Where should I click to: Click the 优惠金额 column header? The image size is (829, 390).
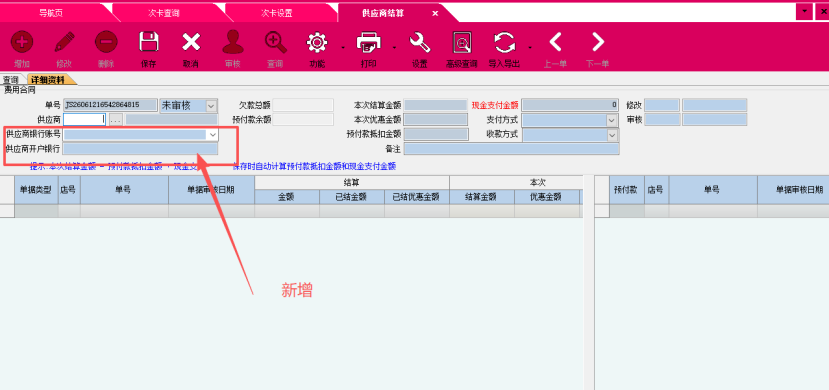tap(546, 197)
